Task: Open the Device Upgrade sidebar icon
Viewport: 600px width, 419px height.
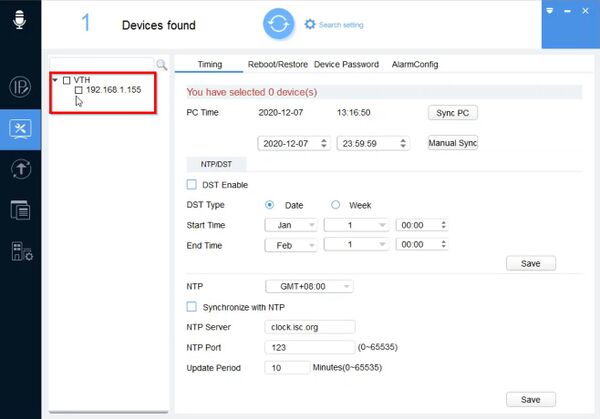Action: pyautogui.click(x=21, y=169)
